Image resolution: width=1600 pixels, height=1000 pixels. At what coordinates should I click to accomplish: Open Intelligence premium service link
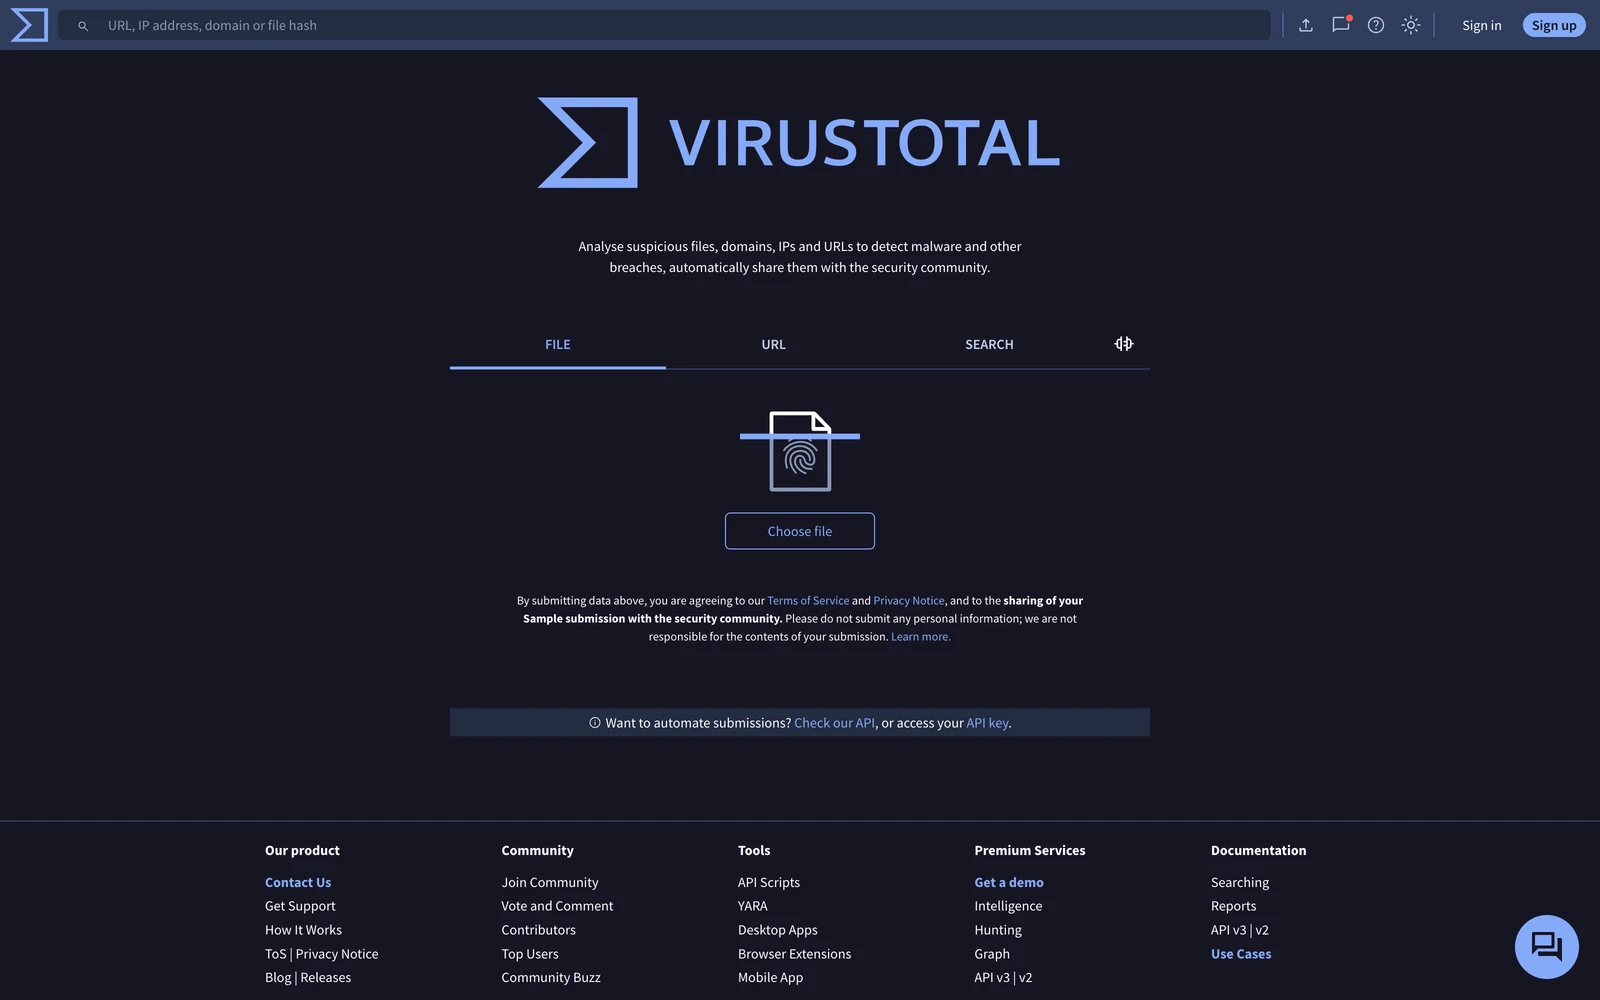point(1008,906)
